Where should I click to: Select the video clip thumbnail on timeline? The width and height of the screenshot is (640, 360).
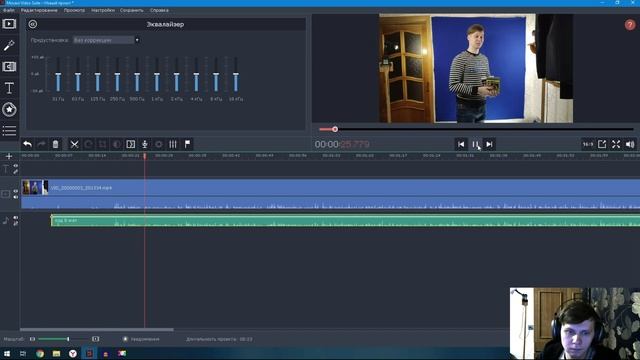click(x=35, y=188)
